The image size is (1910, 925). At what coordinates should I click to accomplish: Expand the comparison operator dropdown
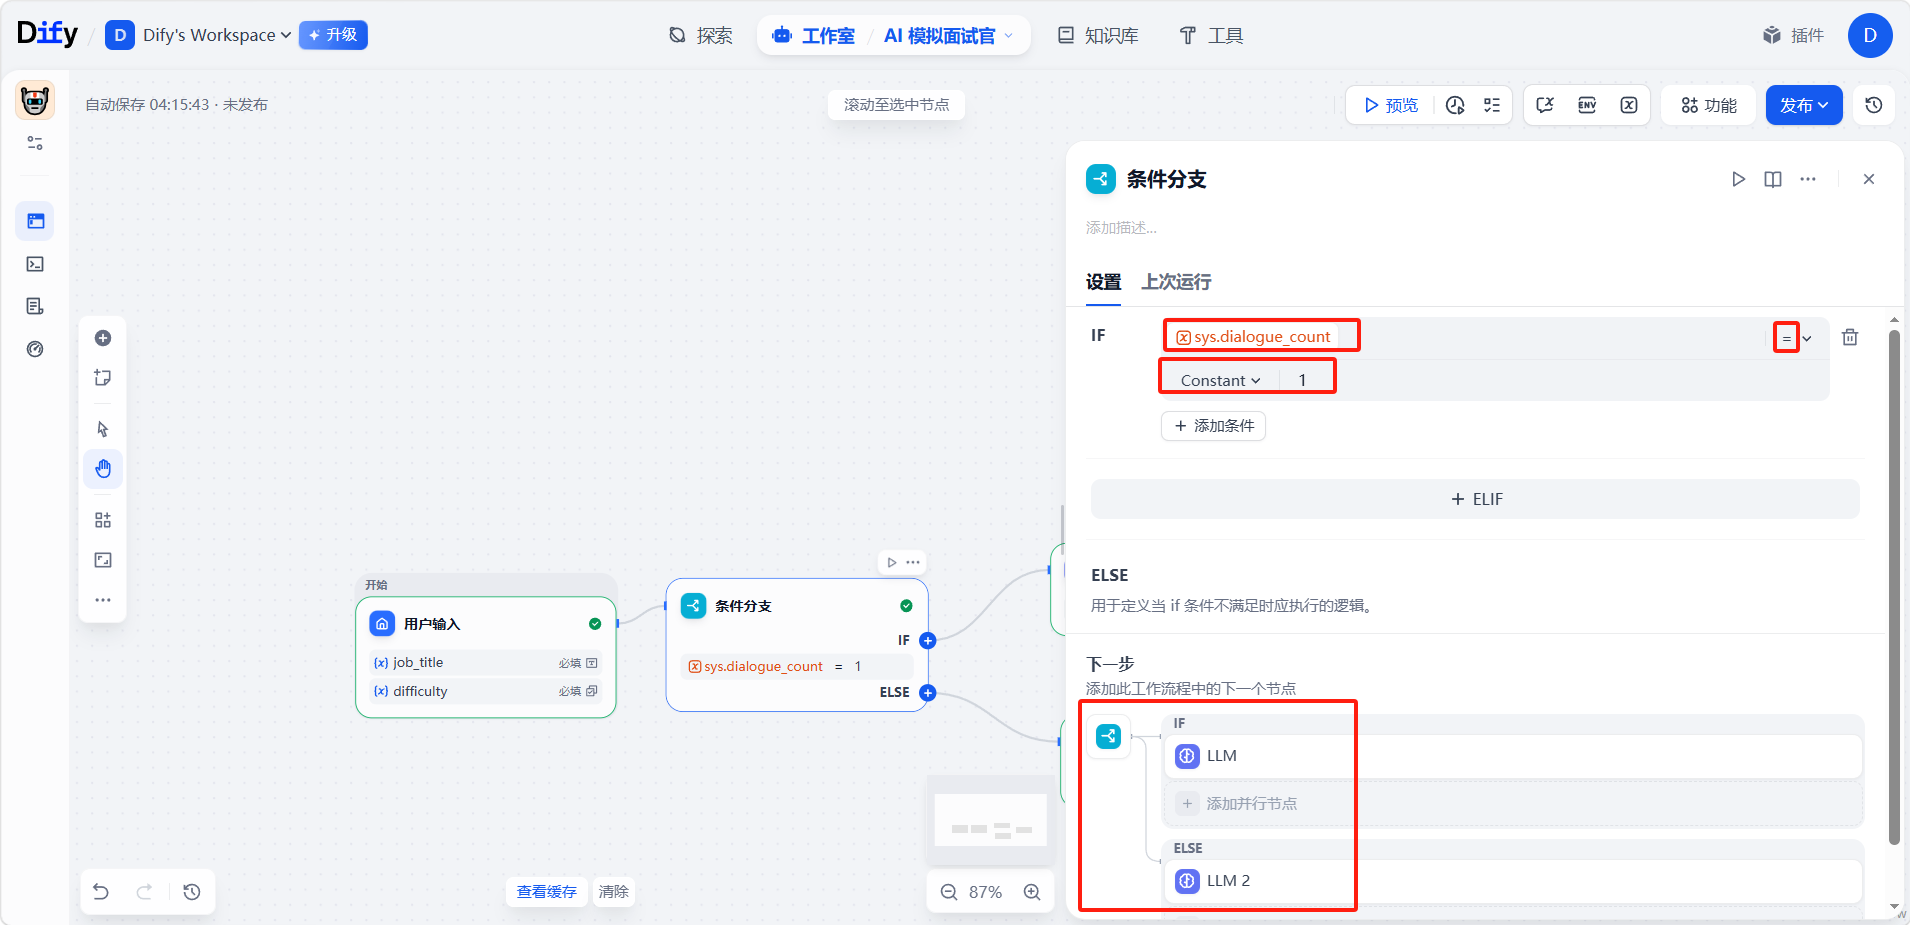pyautogui.click(x=1796, y=338)
